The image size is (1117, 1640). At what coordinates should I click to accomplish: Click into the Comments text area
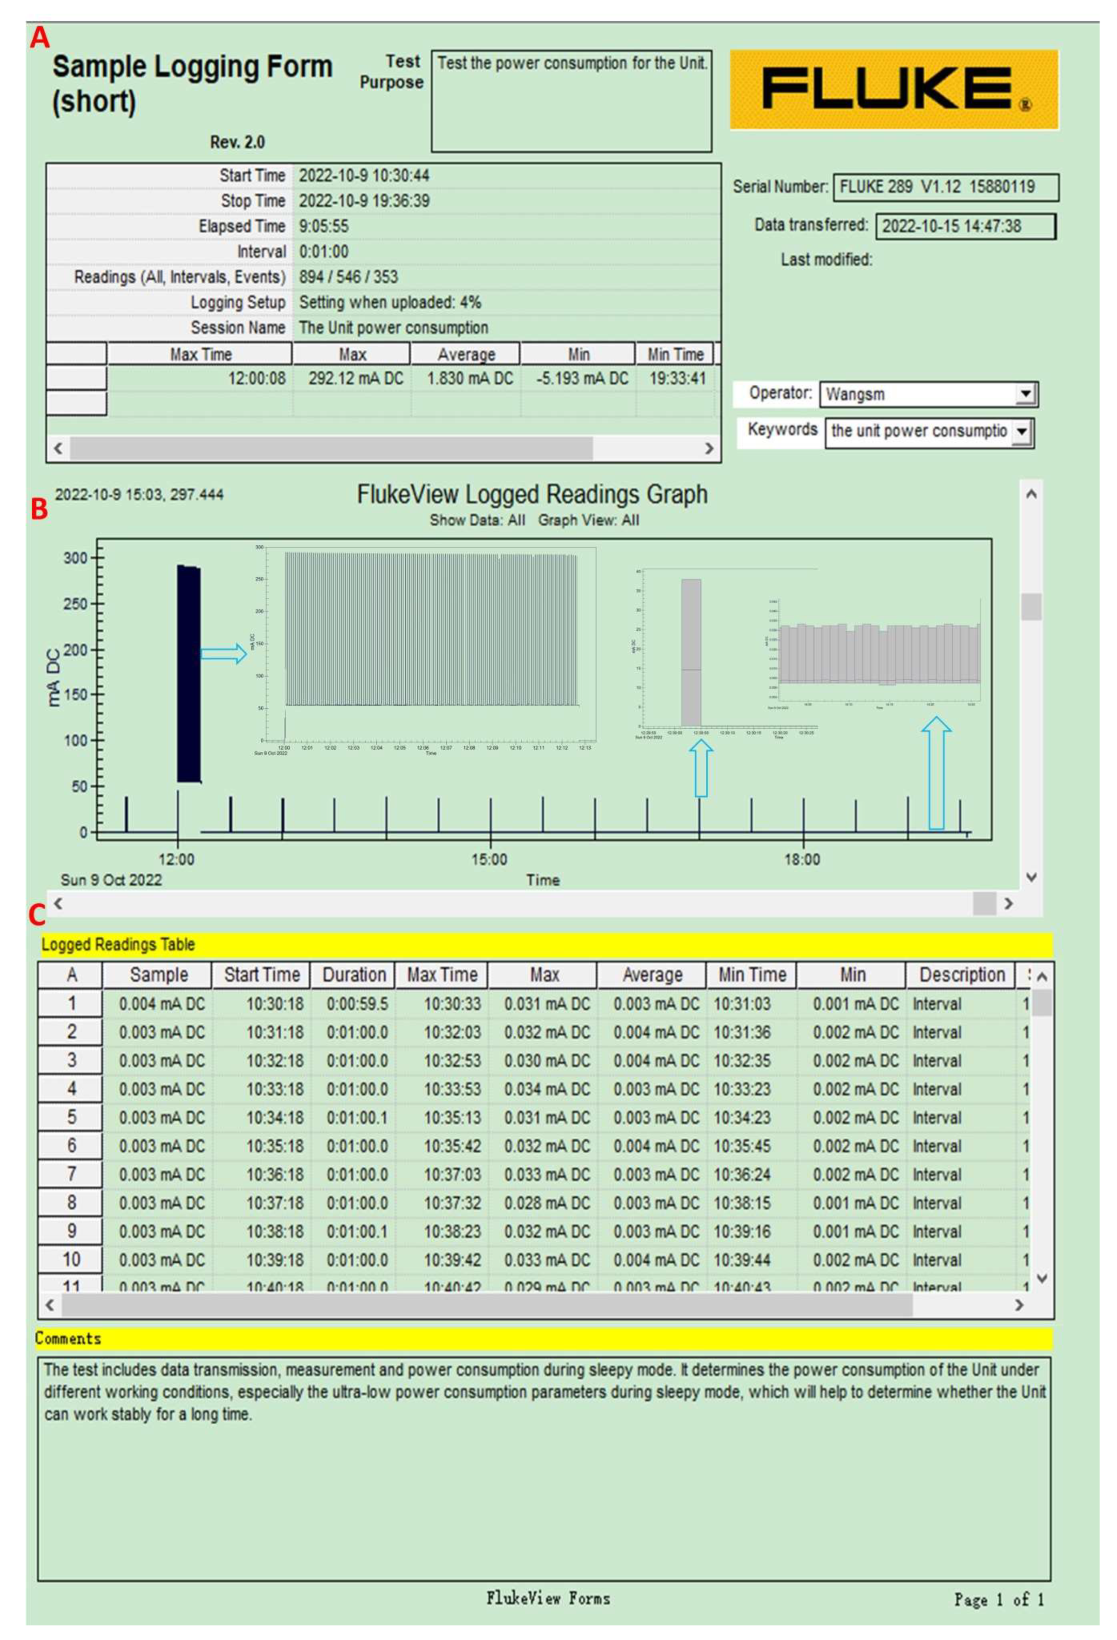(x=545, y=1468)
